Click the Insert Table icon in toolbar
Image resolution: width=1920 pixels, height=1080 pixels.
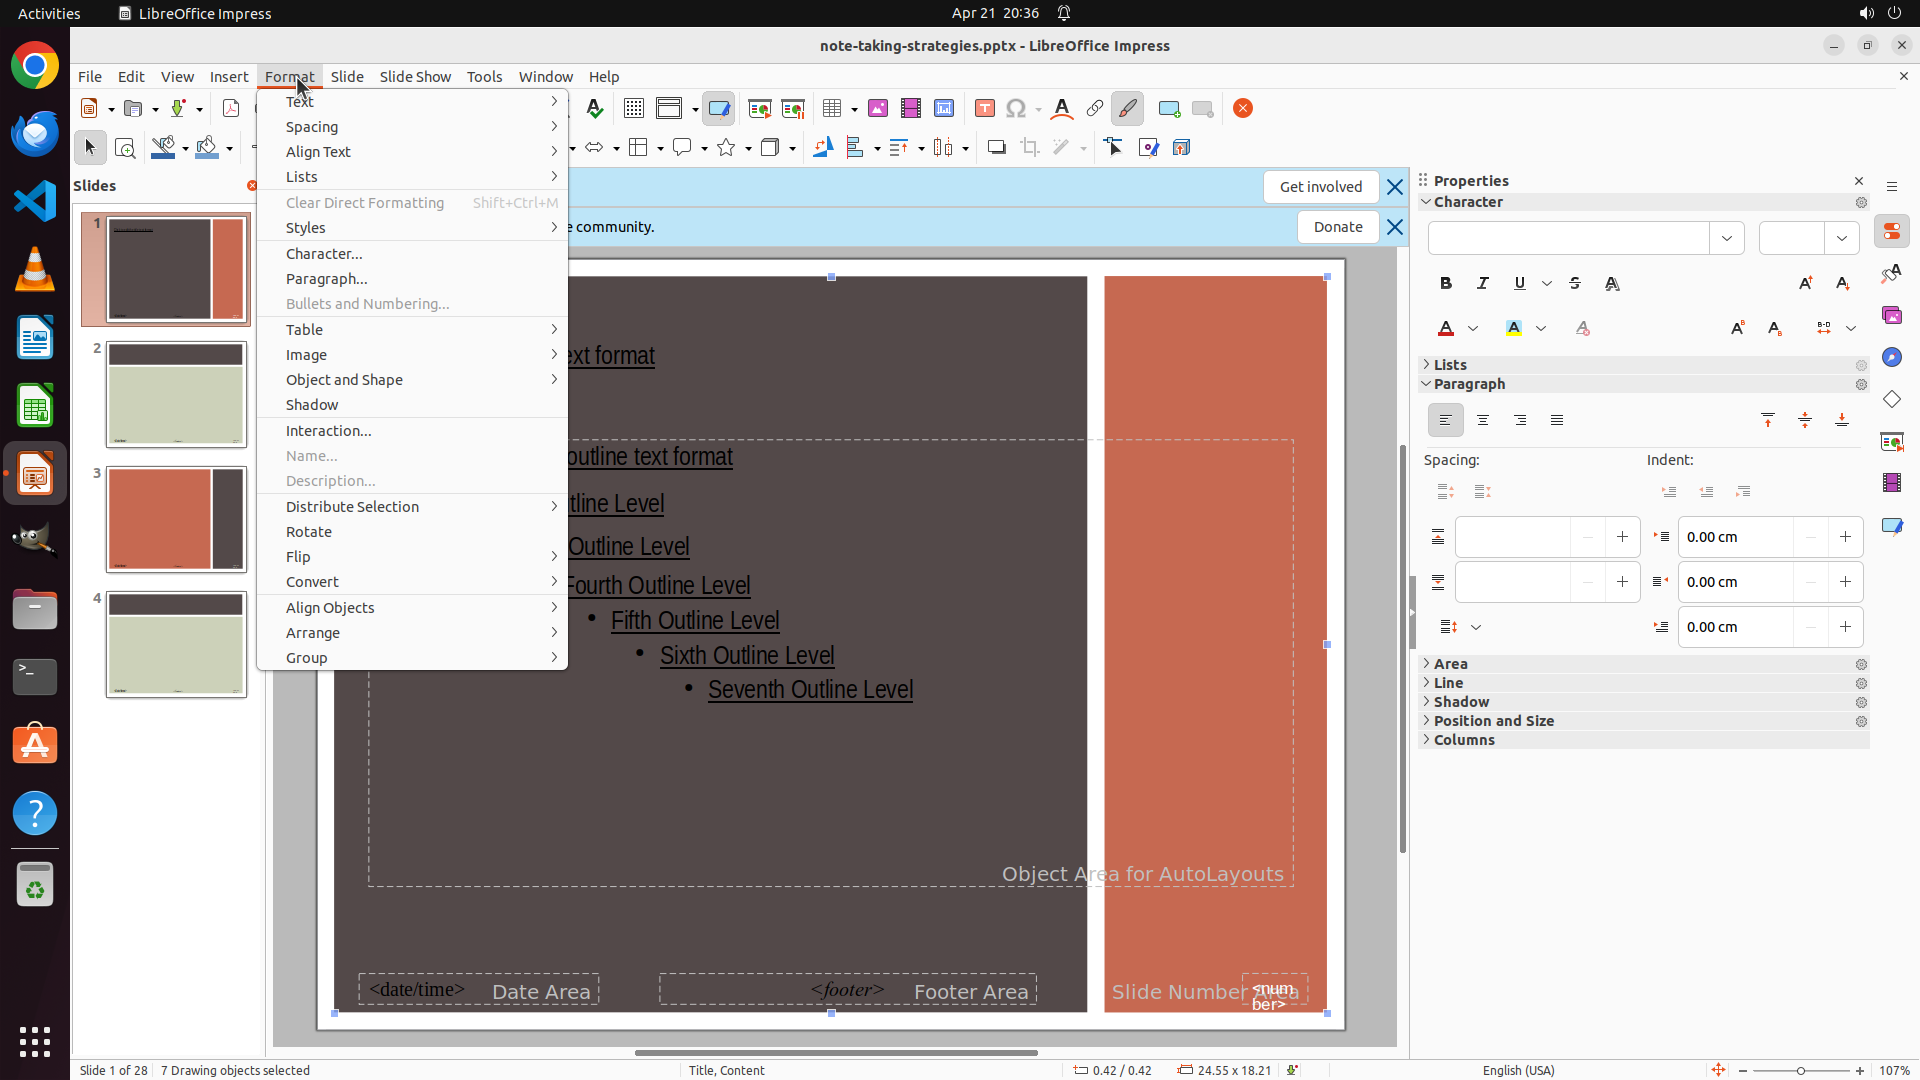click(831, 109)
